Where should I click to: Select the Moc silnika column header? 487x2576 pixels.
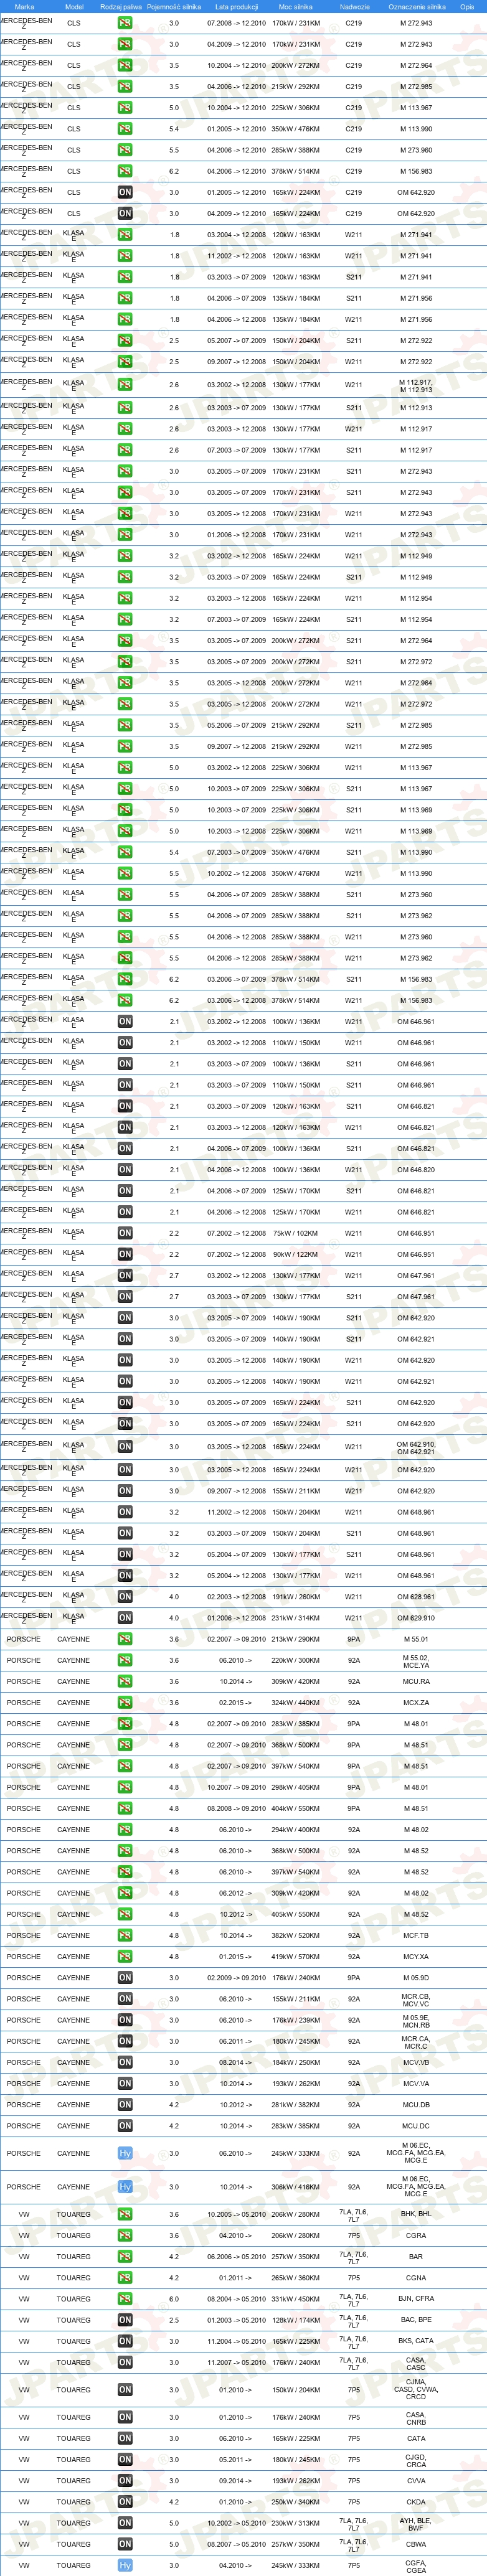296,6
